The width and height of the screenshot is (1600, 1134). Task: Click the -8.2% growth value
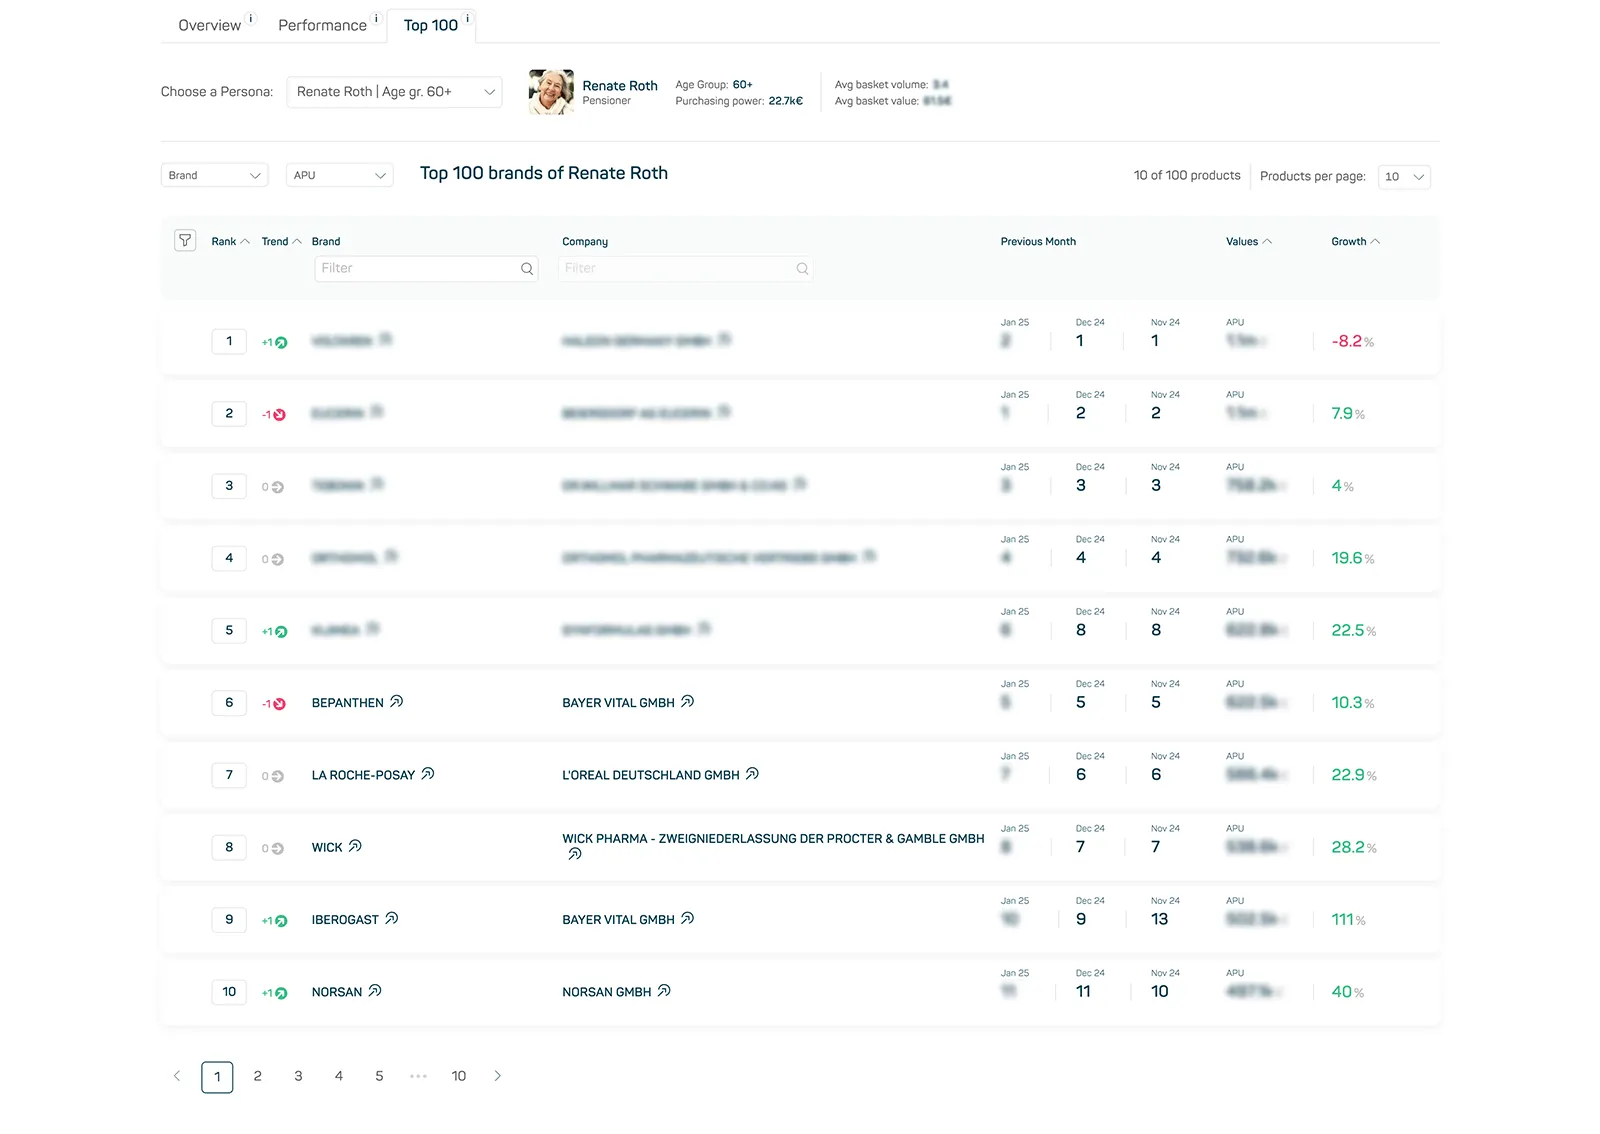tap(1353, 341)
